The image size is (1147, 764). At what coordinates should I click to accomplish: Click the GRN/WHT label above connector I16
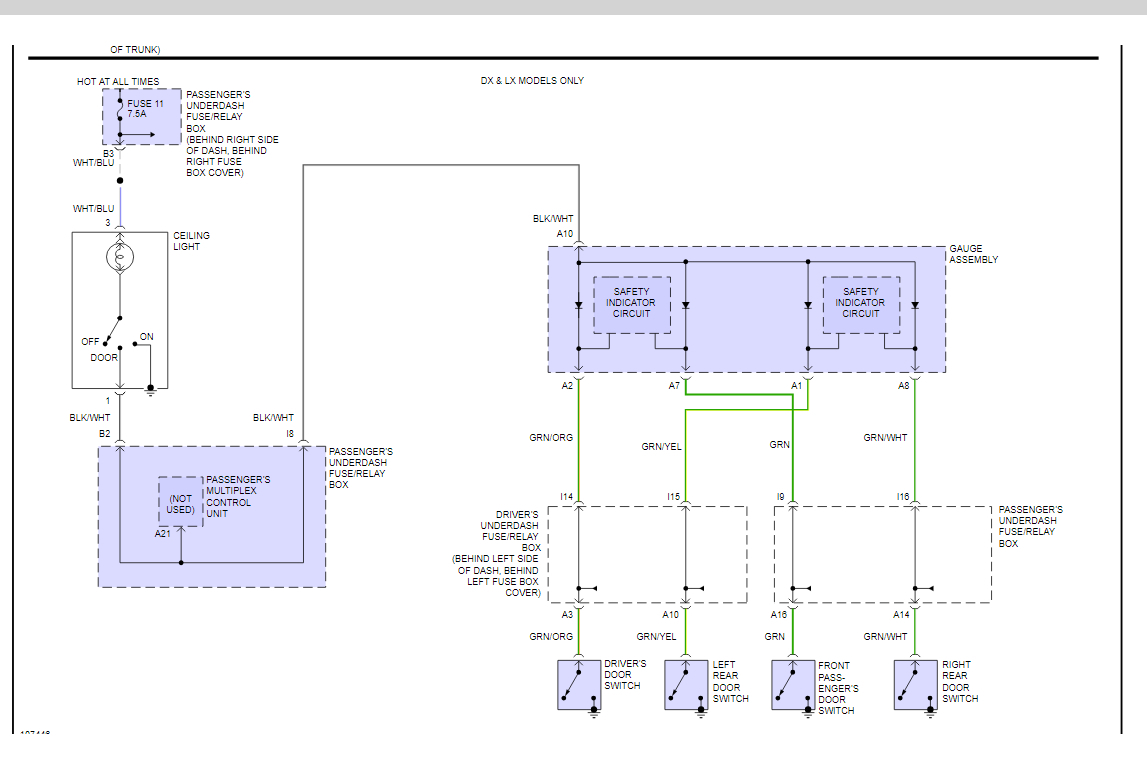pos(885,437)
